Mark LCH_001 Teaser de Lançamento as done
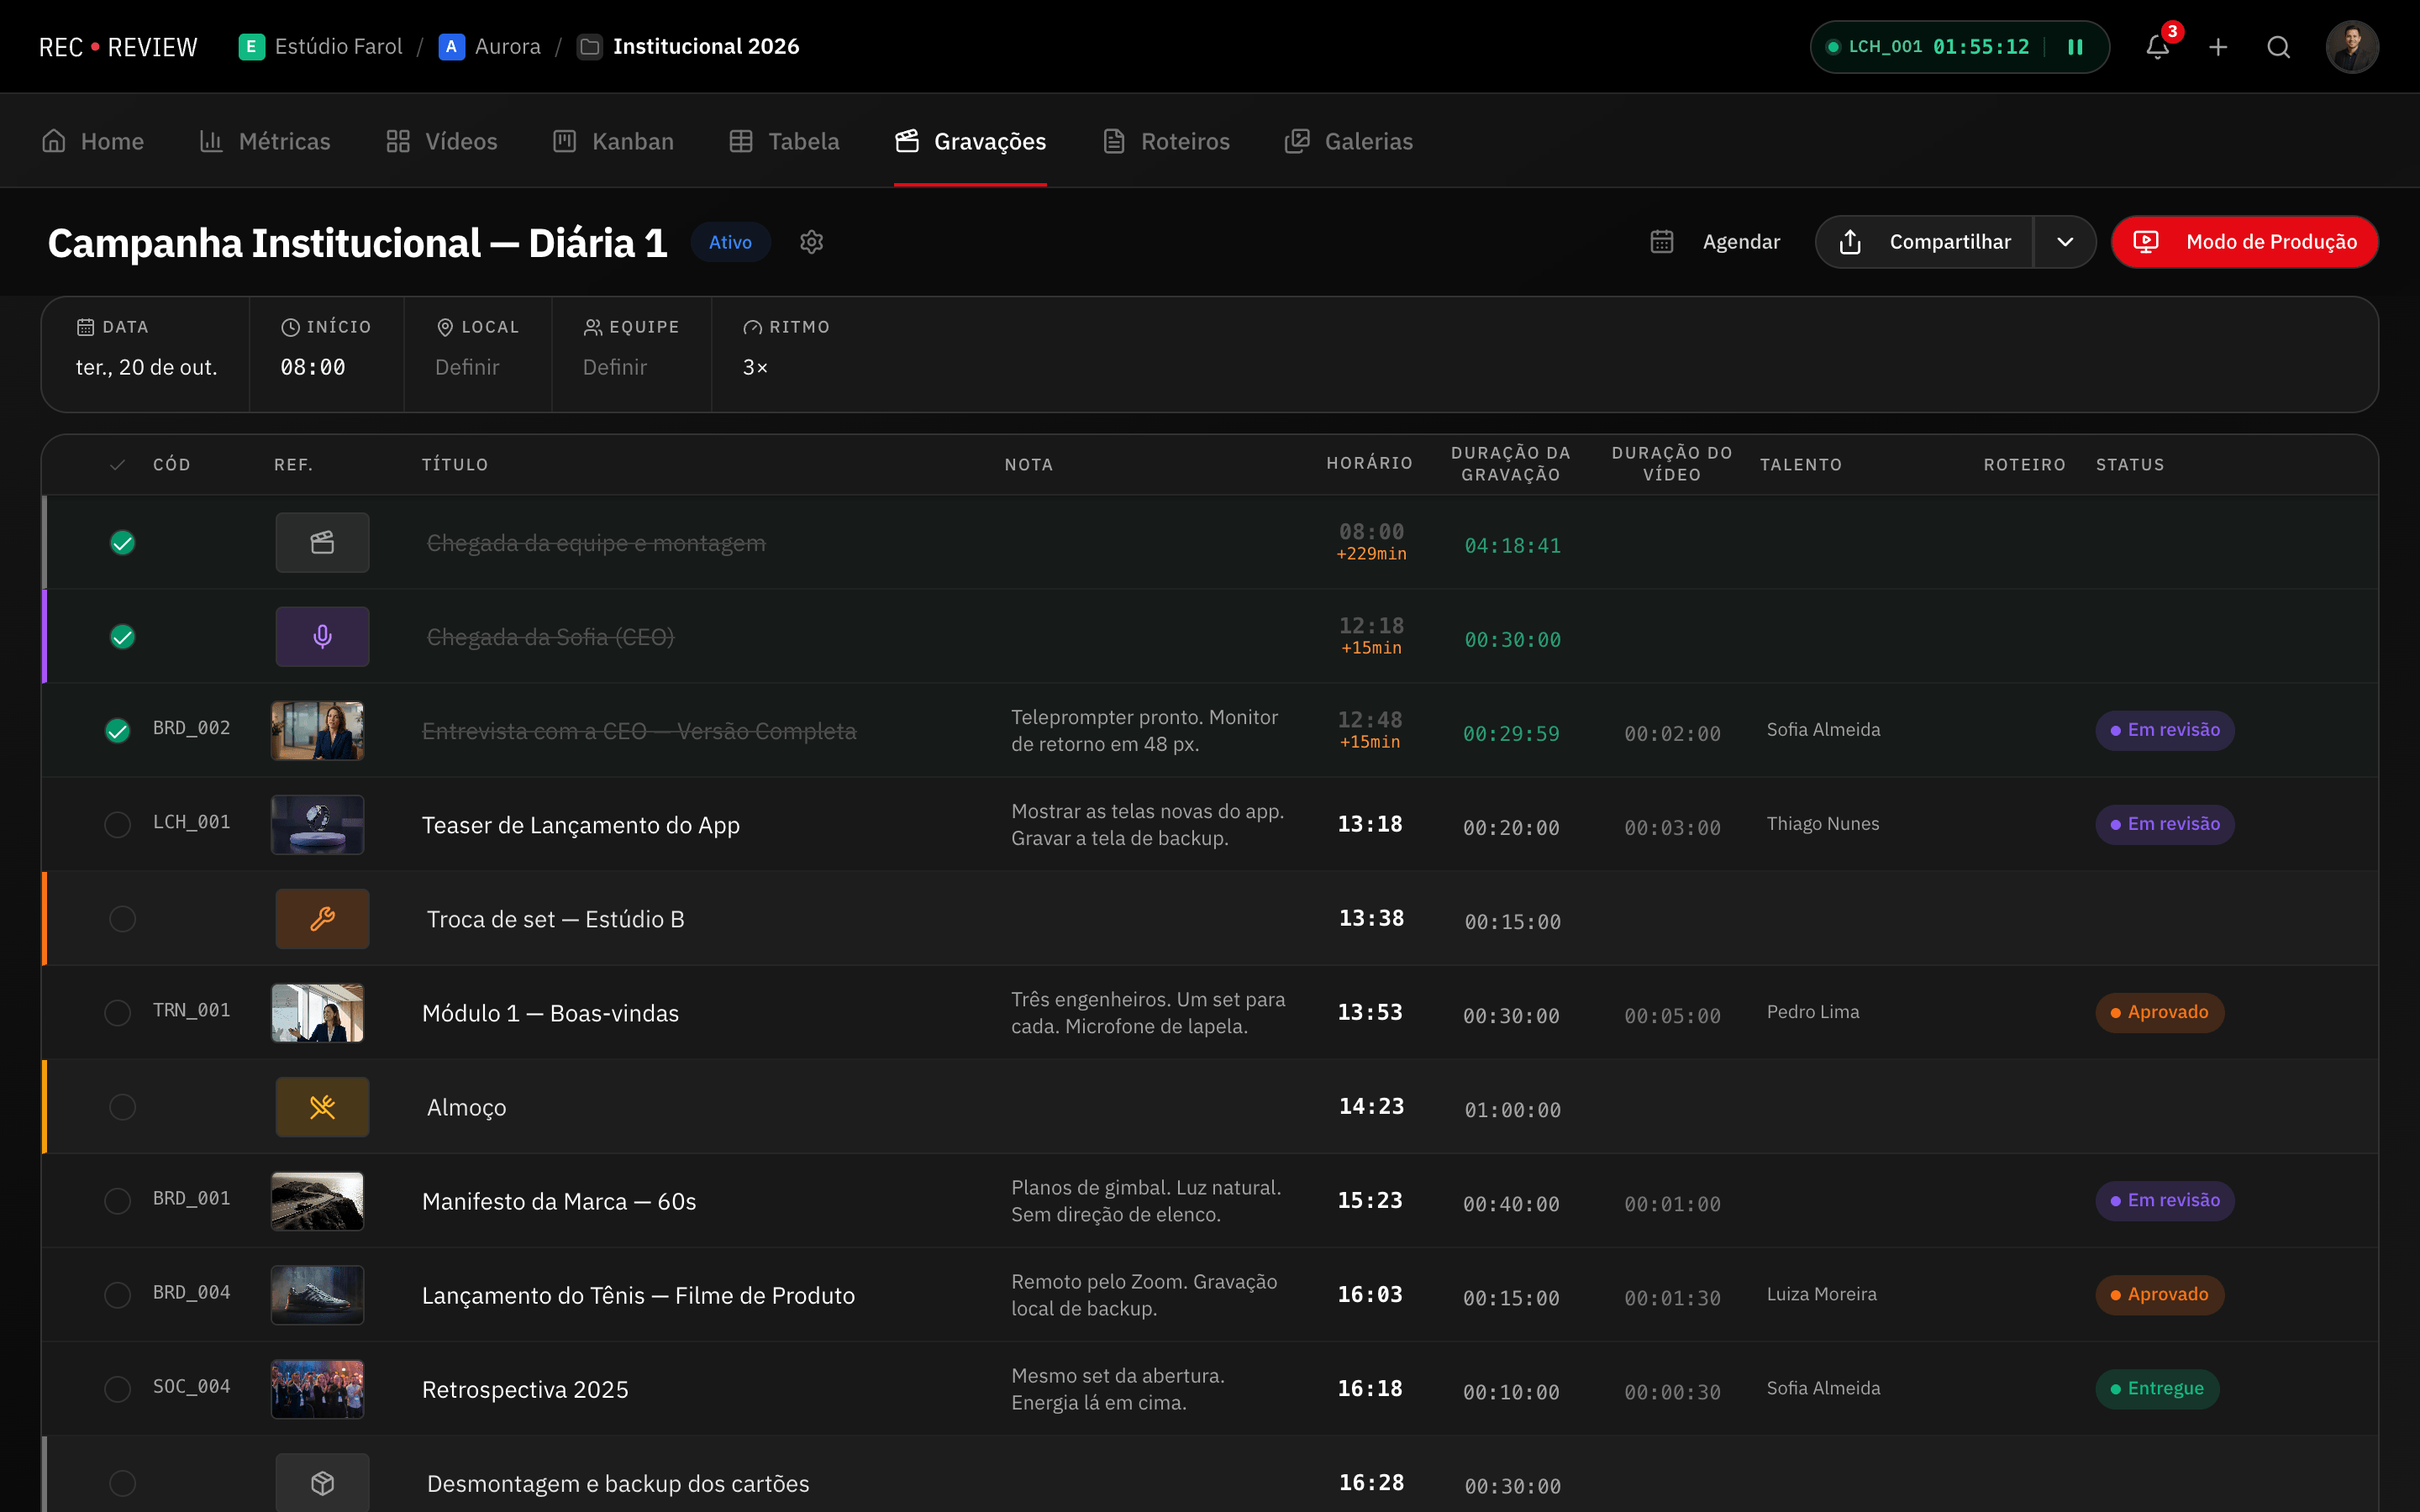Screen dimensions: 2420x1512 [x=117, y=825]
